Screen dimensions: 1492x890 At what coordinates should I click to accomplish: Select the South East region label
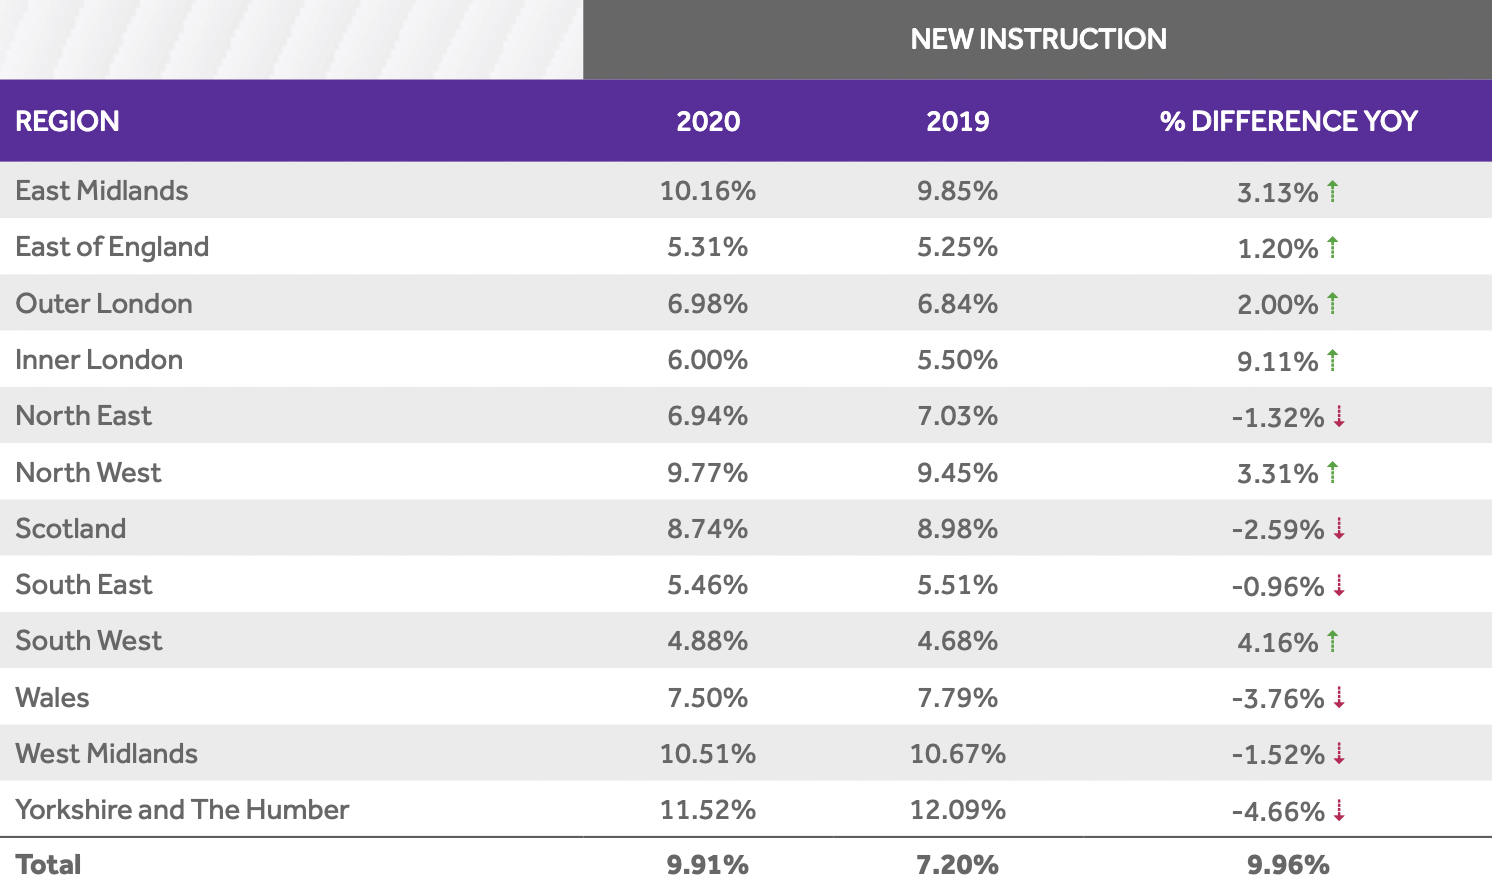click(84, 585)
